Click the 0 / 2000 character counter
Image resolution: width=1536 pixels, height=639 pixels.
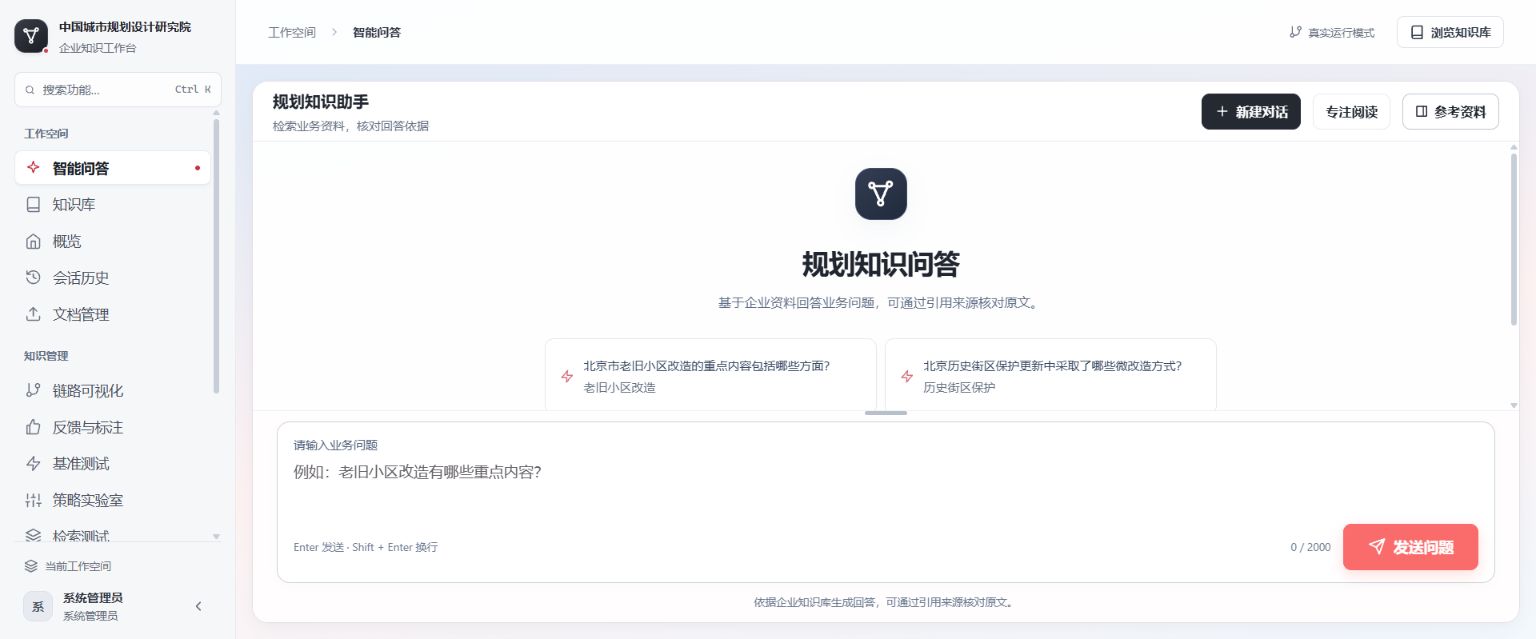[x=1310, y=547]
